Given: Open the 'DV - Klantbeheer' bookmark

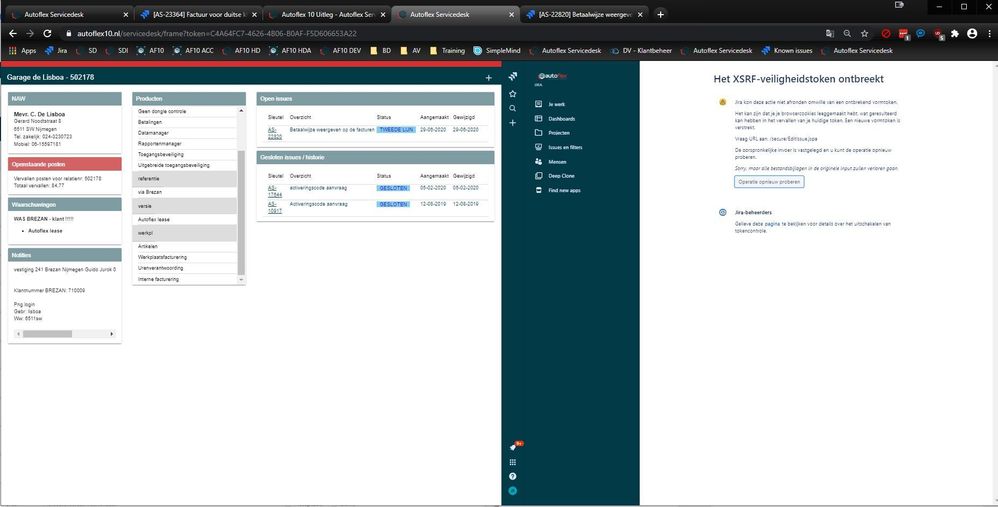Looking at the screenshot, I should [x=641, y=51].
